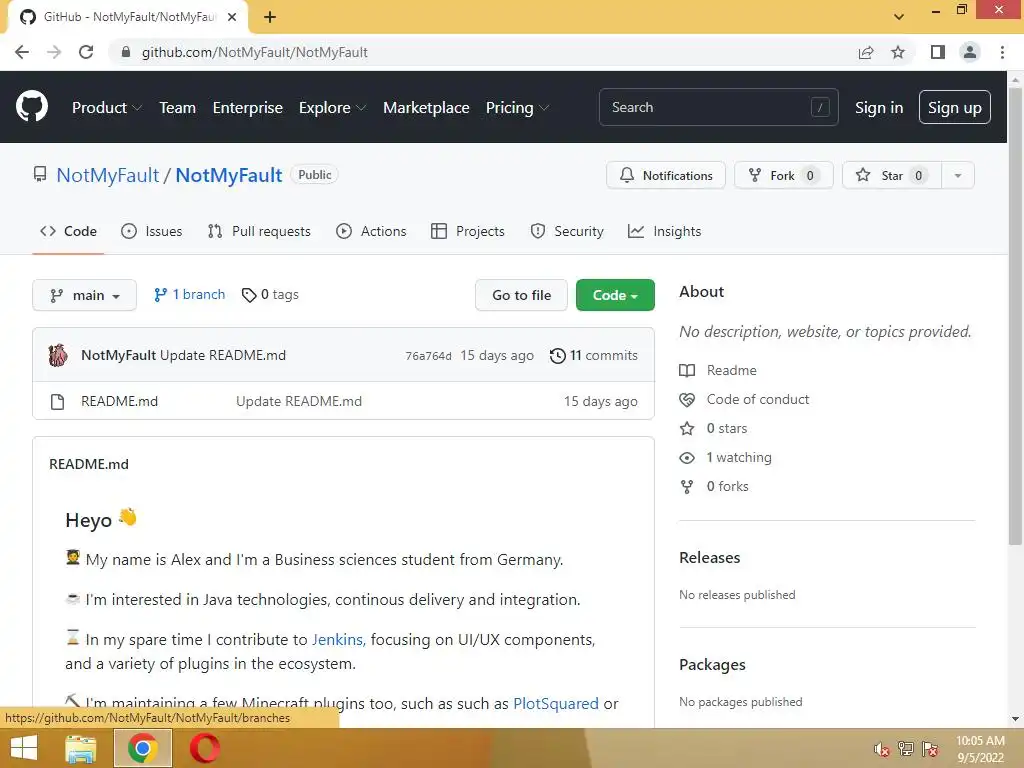
Task: Open the Security tab
Action: coord(567,231)
